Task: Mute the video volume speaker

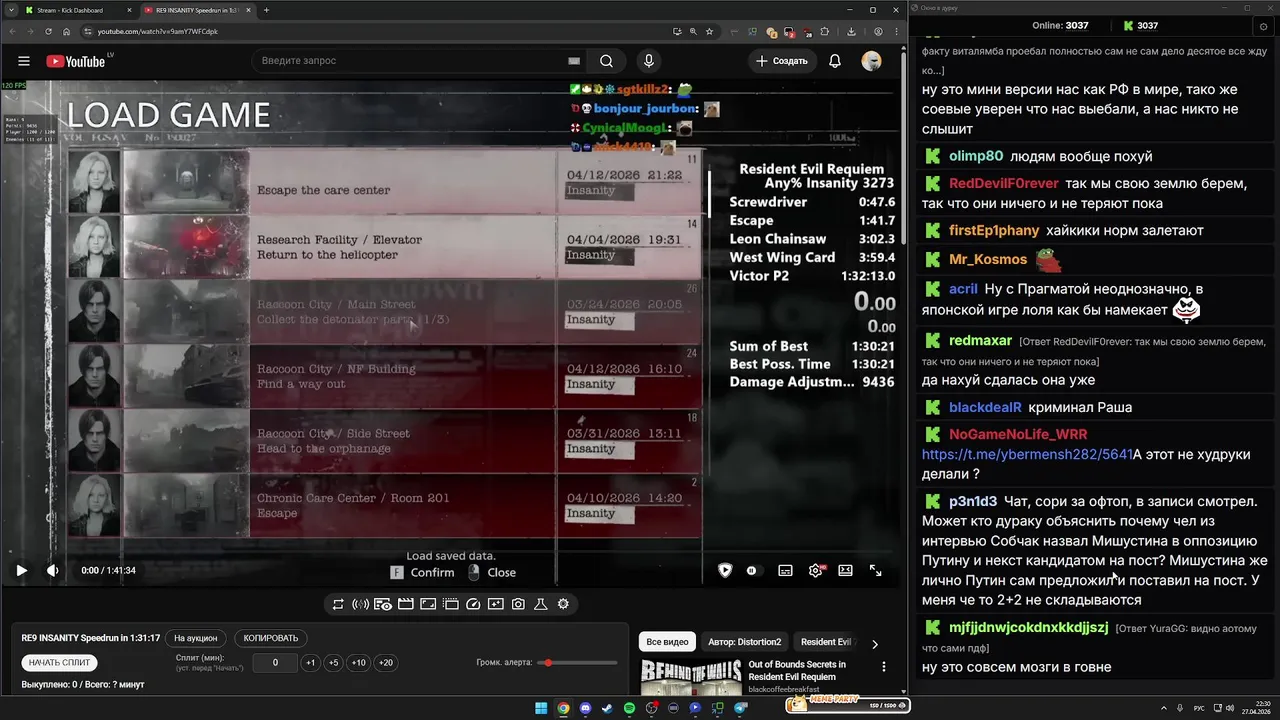Action: pos(52,570)
